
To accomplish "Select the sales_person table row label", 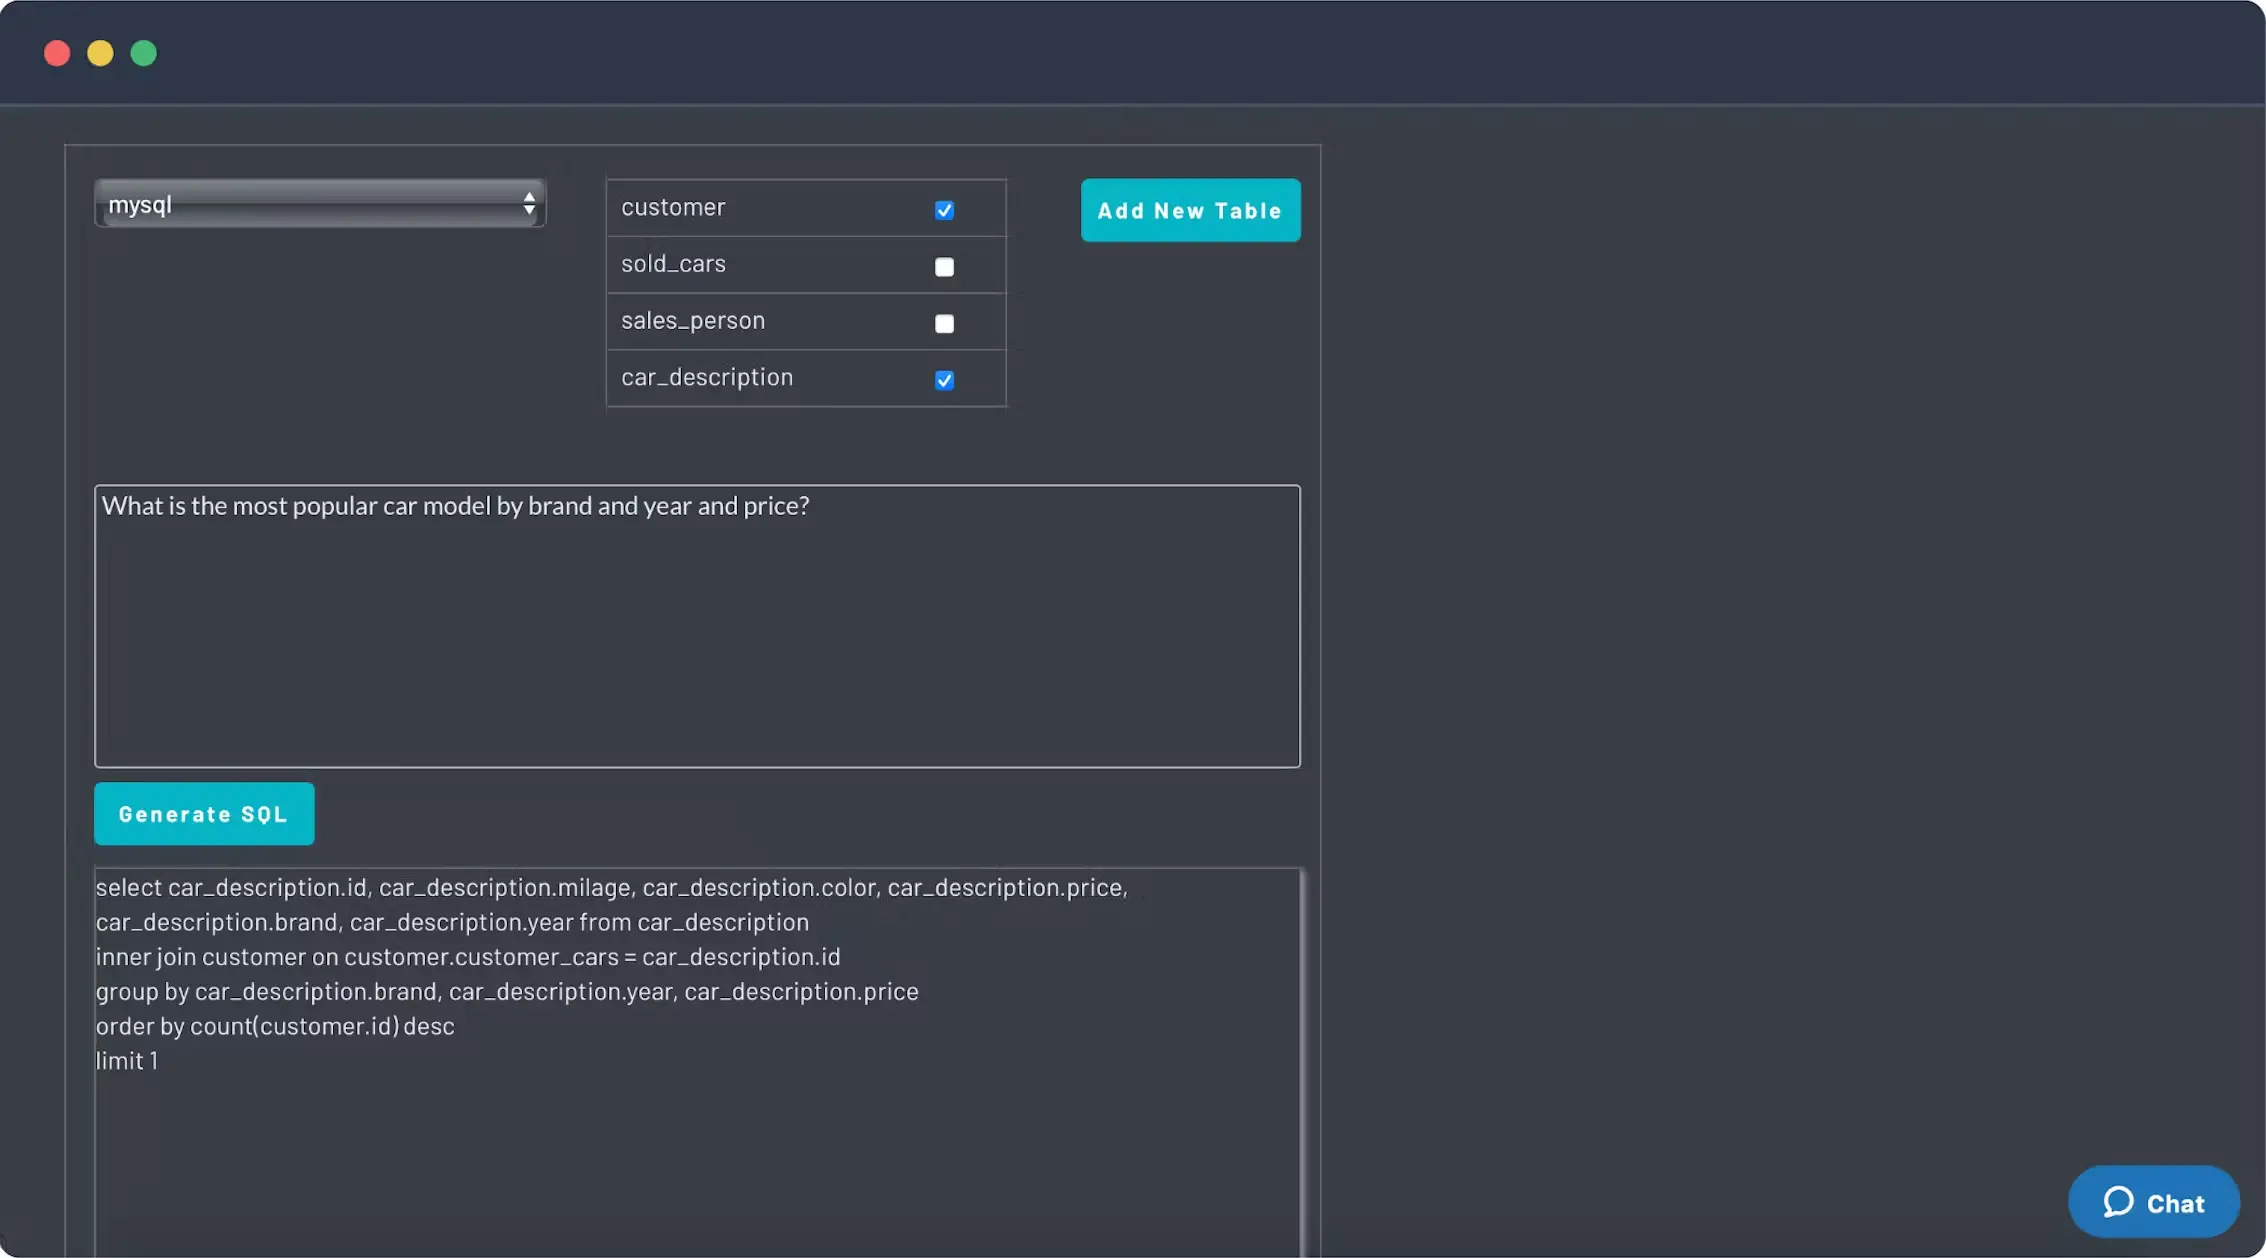I will [692, 321].
